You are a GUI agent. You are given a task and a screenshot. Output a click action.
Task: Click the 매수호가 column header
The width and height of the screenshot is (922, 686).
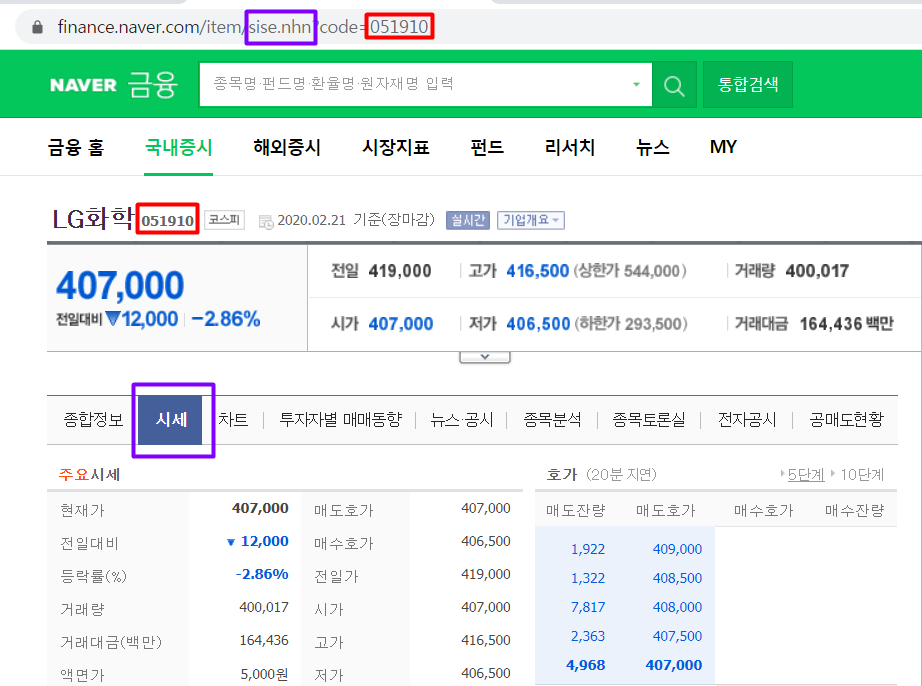click(x=763, y=510)
